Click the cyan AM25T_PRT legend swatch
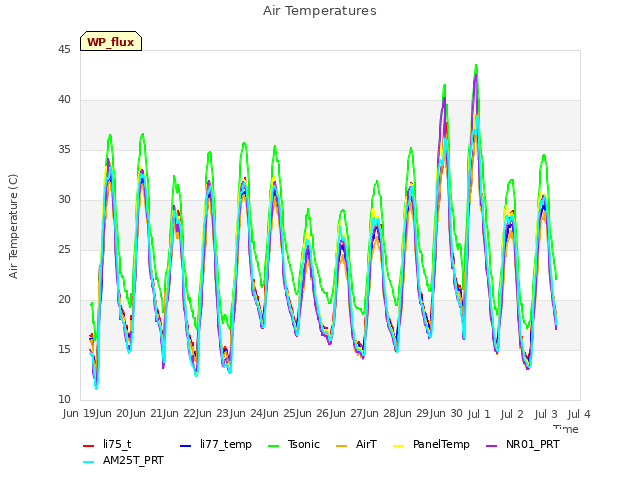Image resolution: width=640 pixels, height=480 pixels. tap(89, 462)
